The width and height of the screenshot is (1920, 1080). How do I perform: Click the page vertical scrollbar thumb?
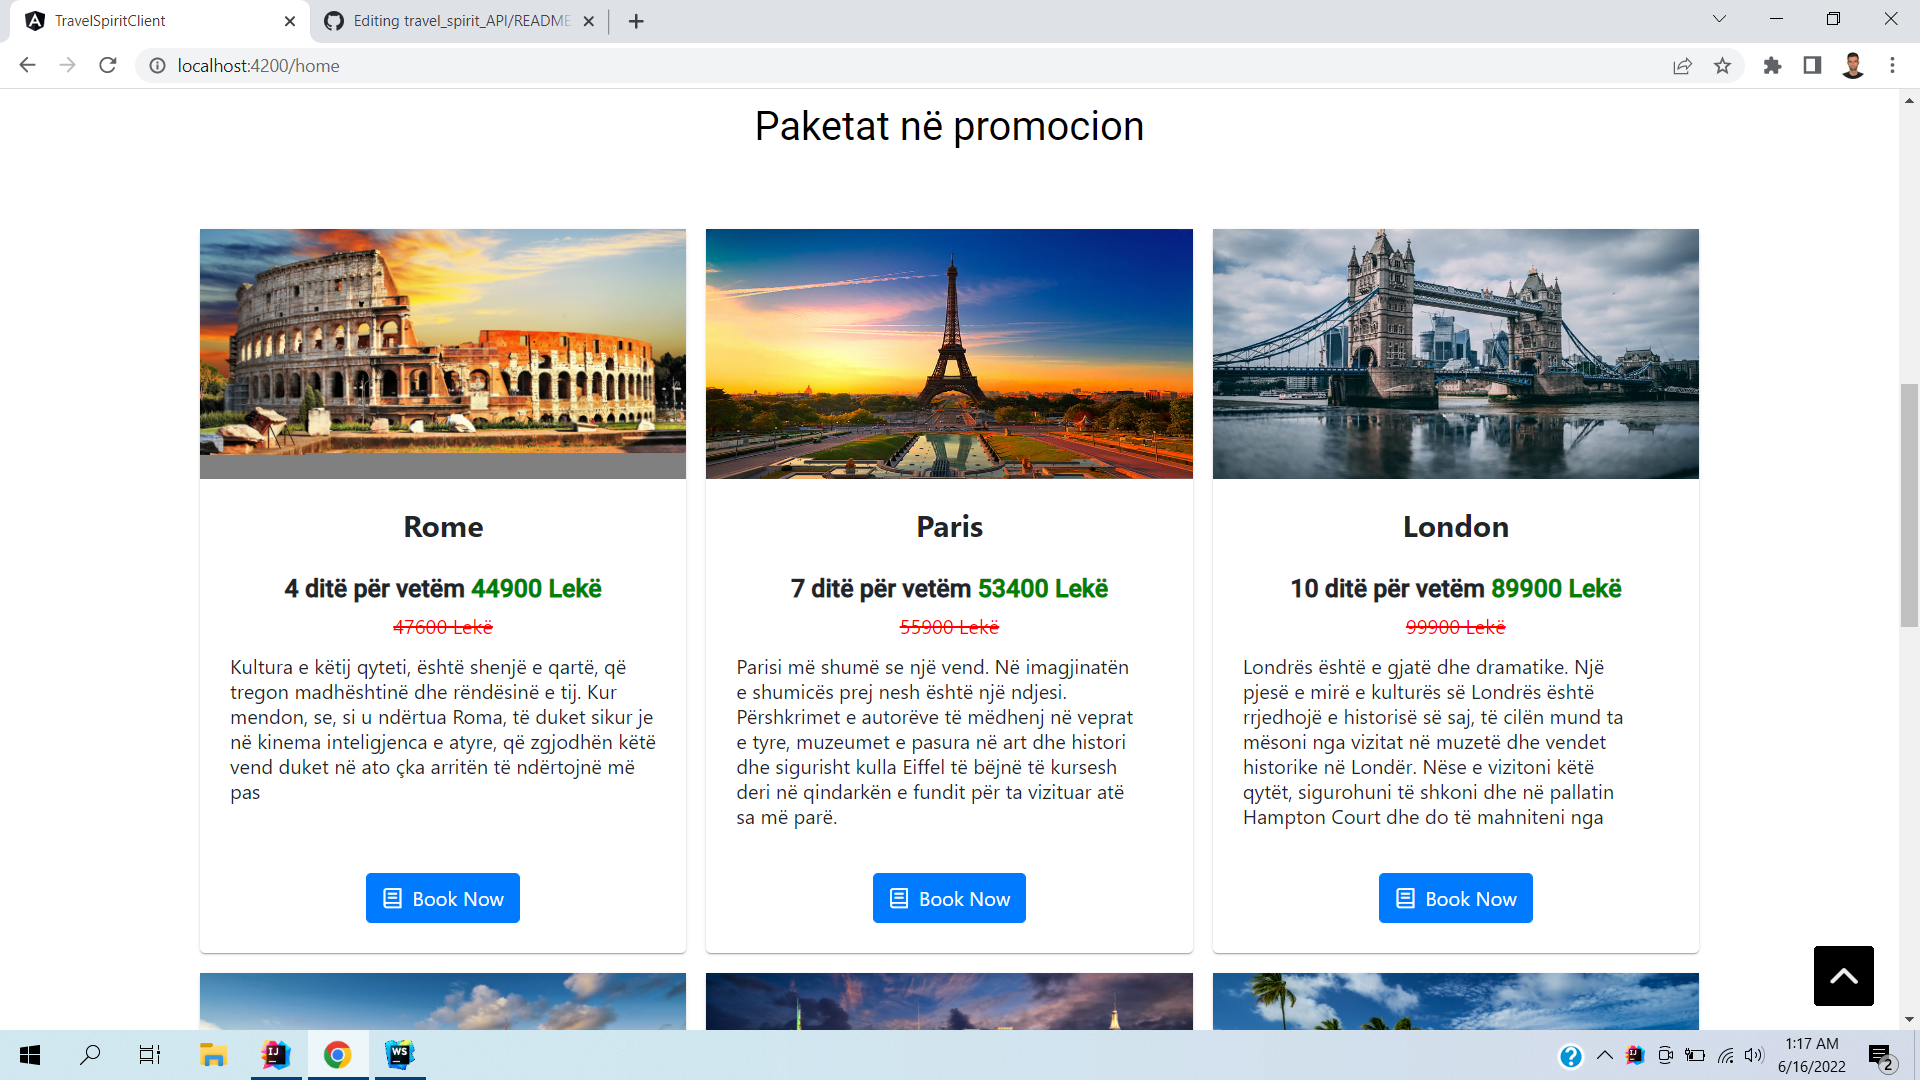[x=1909, y=505]
